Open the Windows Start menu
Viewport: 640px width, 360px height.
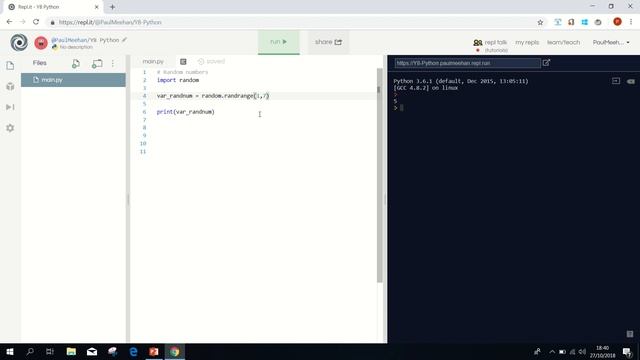point(10,351)
